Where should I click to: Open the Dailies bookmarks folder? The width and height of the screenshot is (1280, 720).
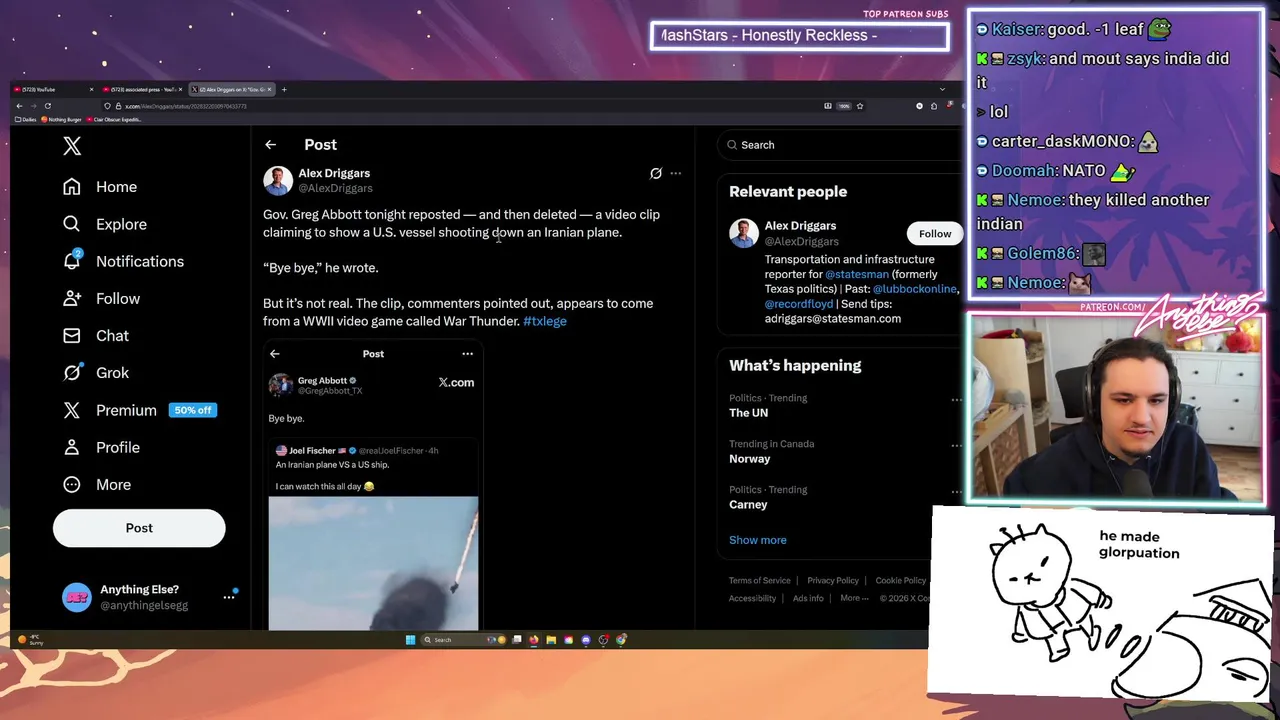[25, 119]
